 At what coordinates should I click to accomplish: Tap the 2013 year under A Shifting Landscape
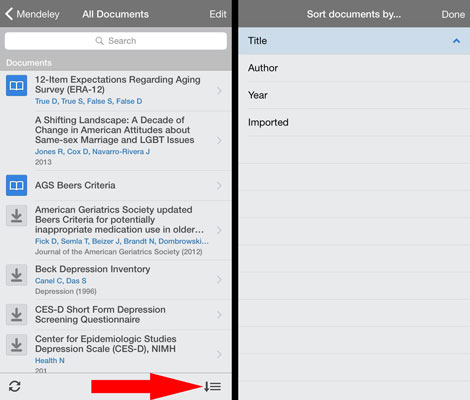coord(43,162)
